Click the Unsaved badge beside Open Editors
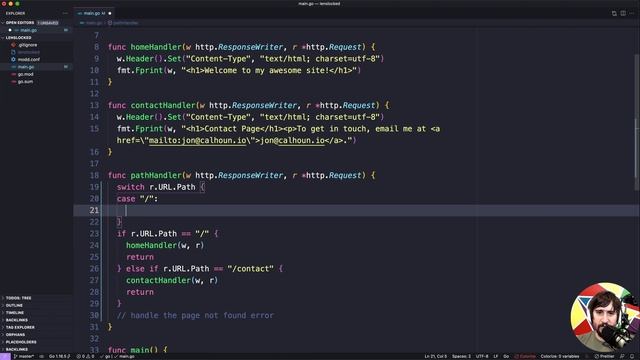This screenshot has height=360, width=640. click(x=48, y=23)
